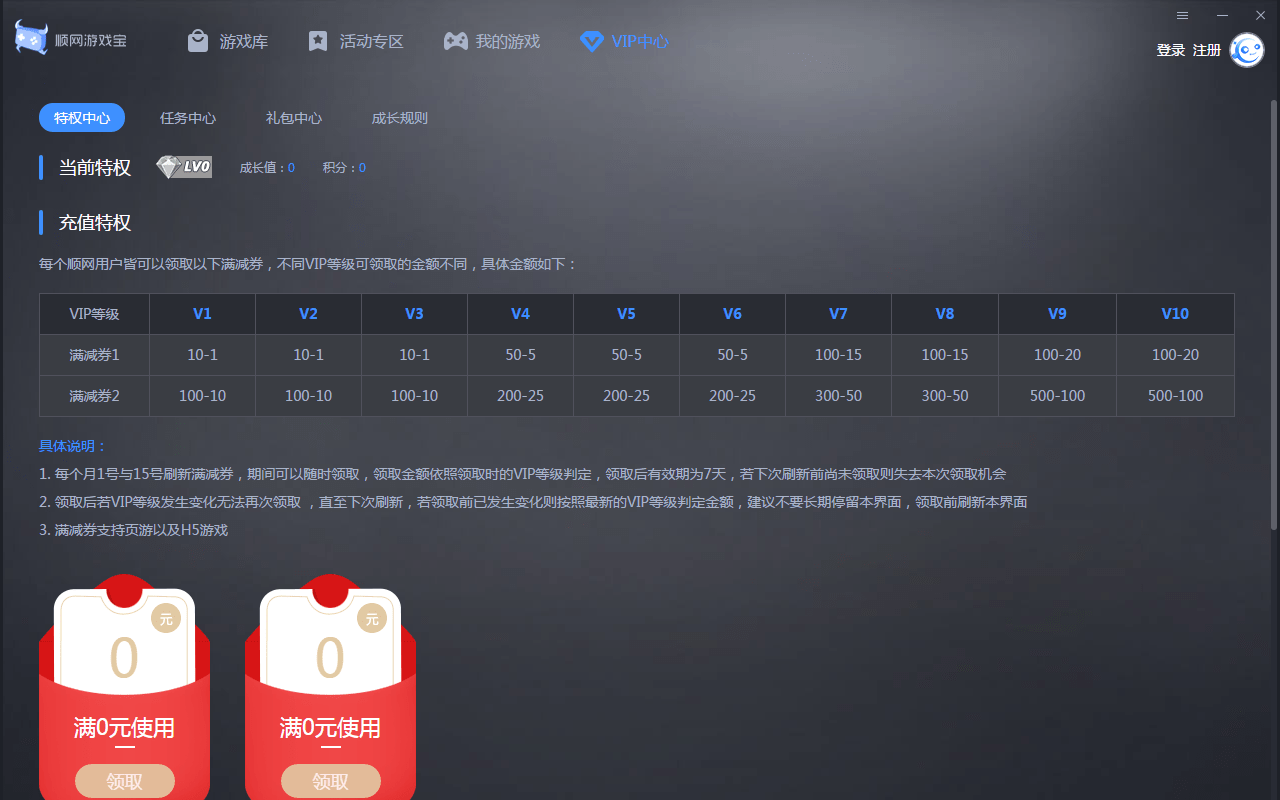
Task: Click 领取 on the first red envelope
Action: [x=124, y=780]
